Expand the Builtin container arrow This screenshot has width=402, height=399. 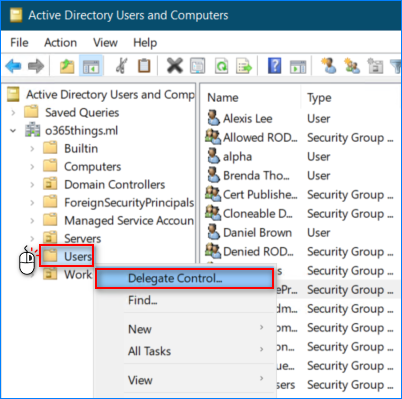click(x=32, y=149)
